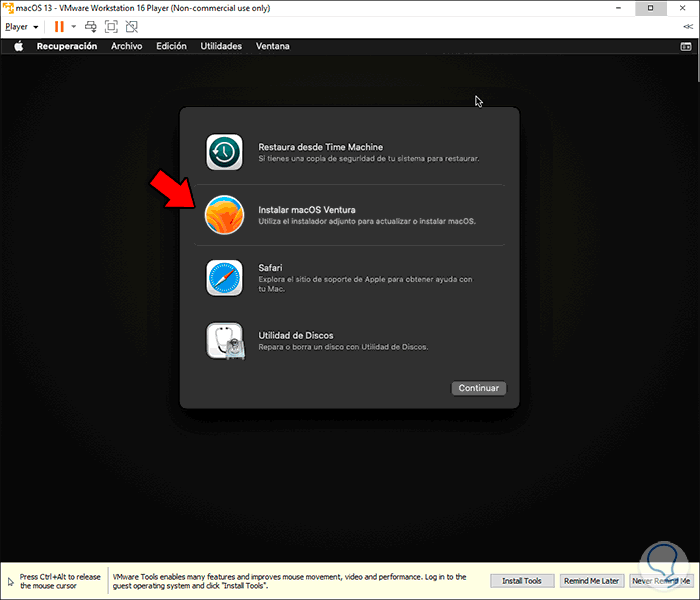Viewport: 700px width, 600px height.
Task: Click Never Remind Me button
Action: [661, 581]
